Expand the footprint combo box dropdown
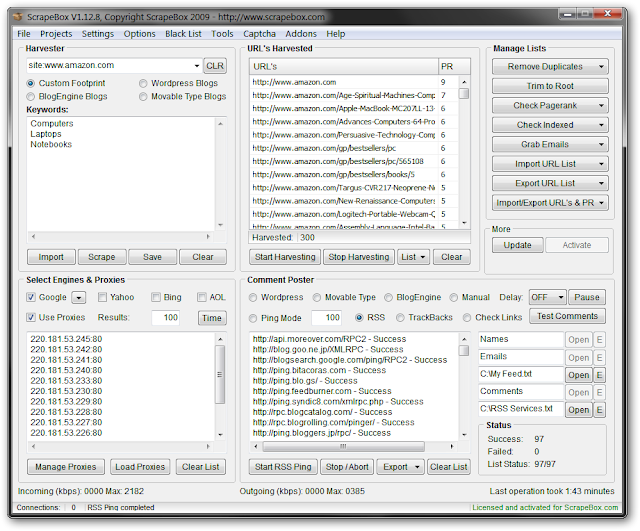Image resolution: width=640 pixels, height=531 pixels. [x=197, y=66]
